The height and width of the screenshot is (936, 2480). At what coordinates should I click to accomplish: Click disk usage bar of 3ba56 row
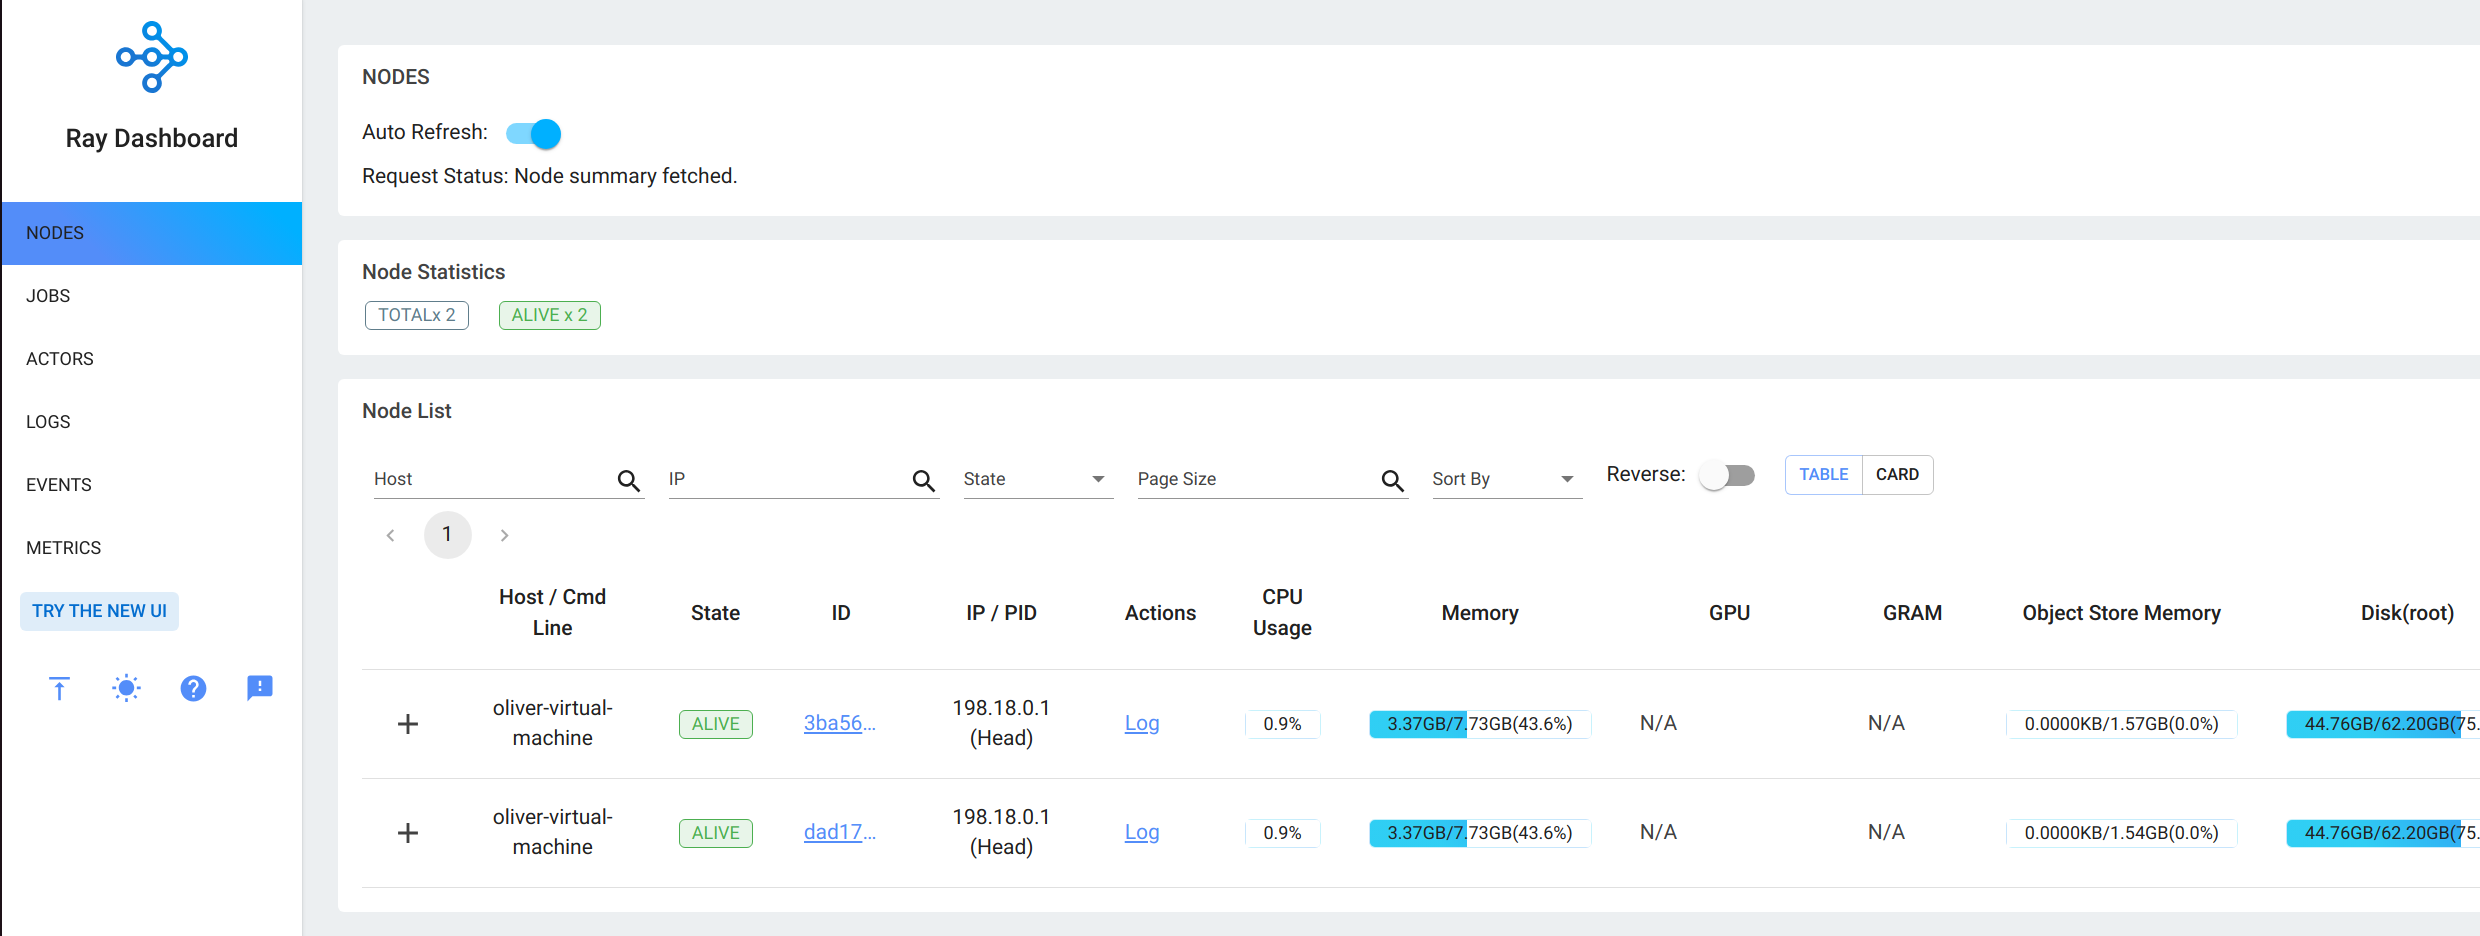point(2383,724)
